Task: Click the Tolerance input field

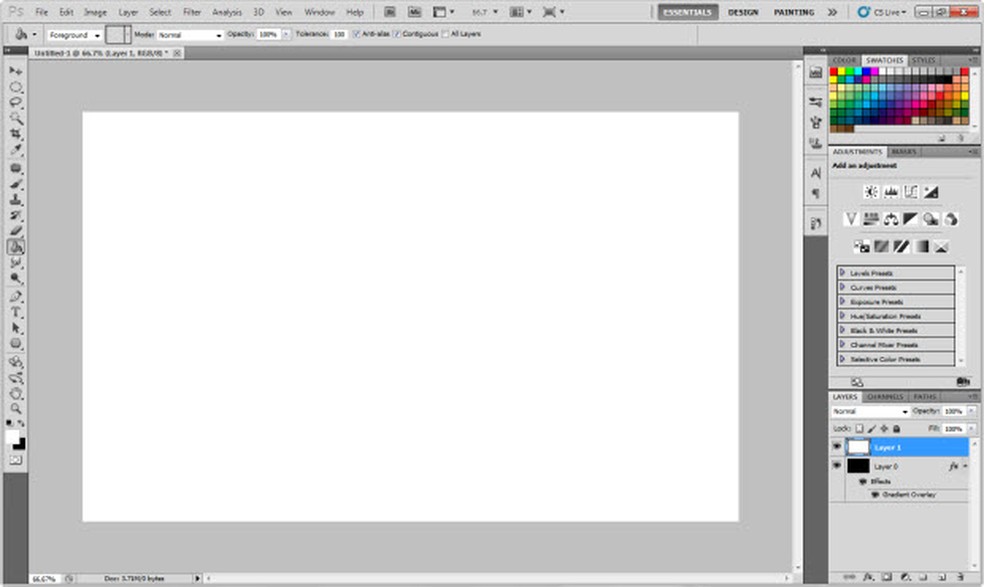Action: [339, 34]
